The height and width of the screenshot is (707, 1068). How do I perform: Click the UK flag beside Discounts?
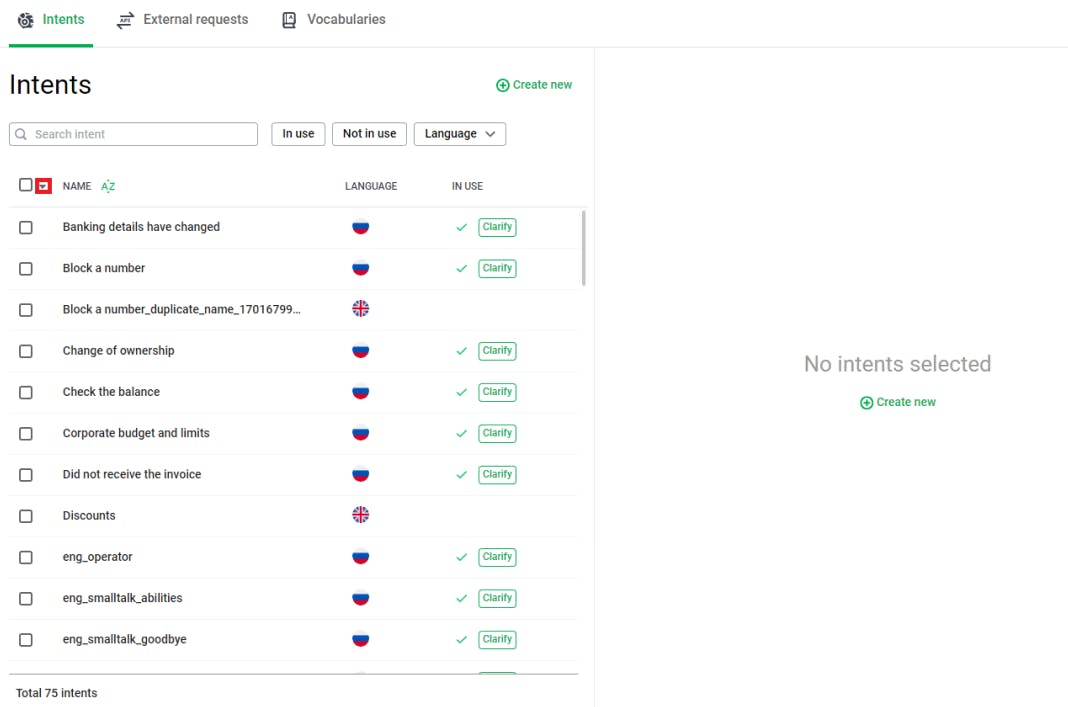361,515
